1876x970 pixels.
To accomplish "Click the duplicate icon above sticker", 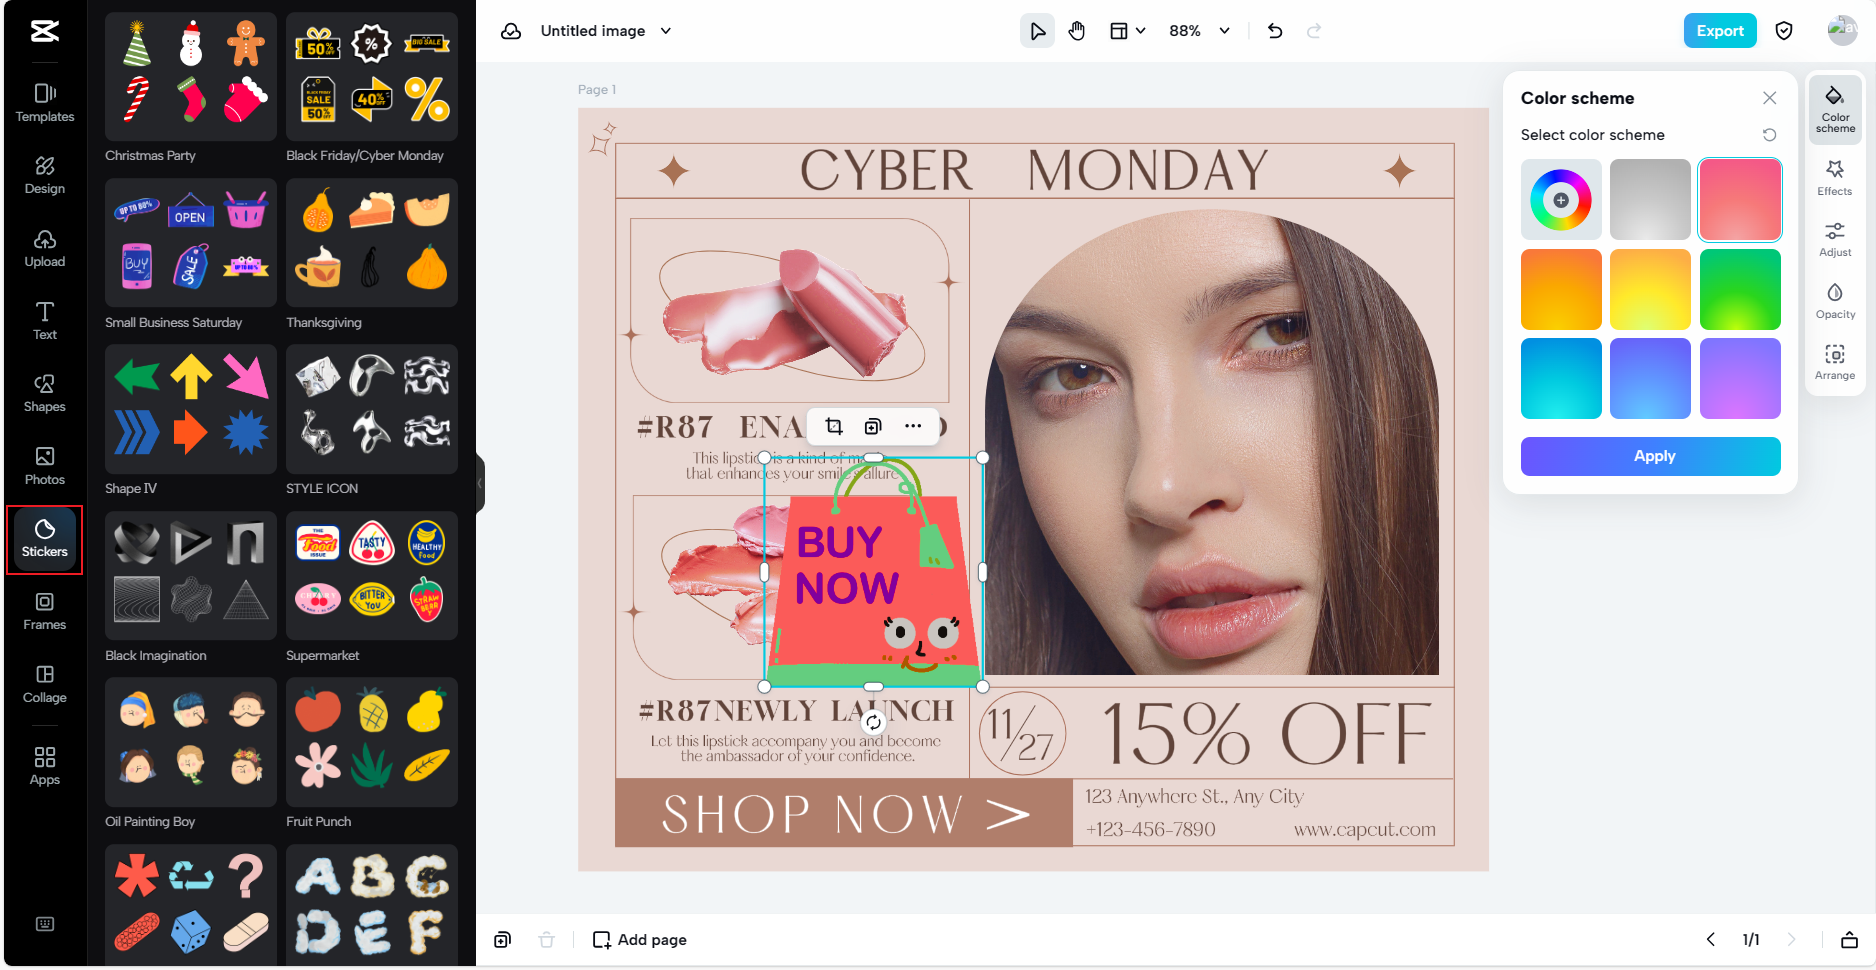I will 873,427.
